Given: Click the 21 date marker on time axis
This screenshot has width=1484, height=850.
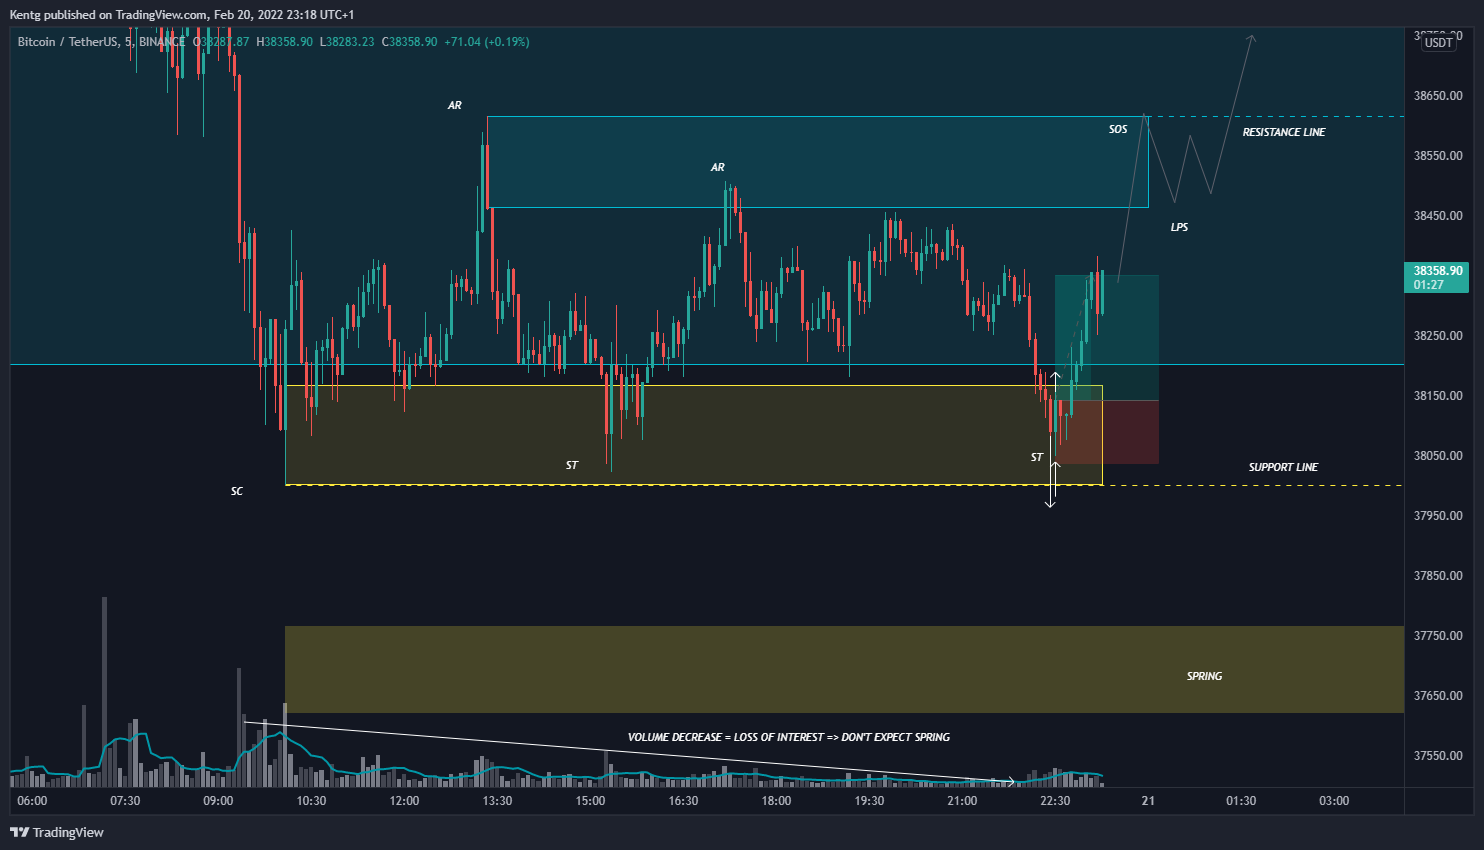Looking at the screenshot, I should tap(1148, 801).
